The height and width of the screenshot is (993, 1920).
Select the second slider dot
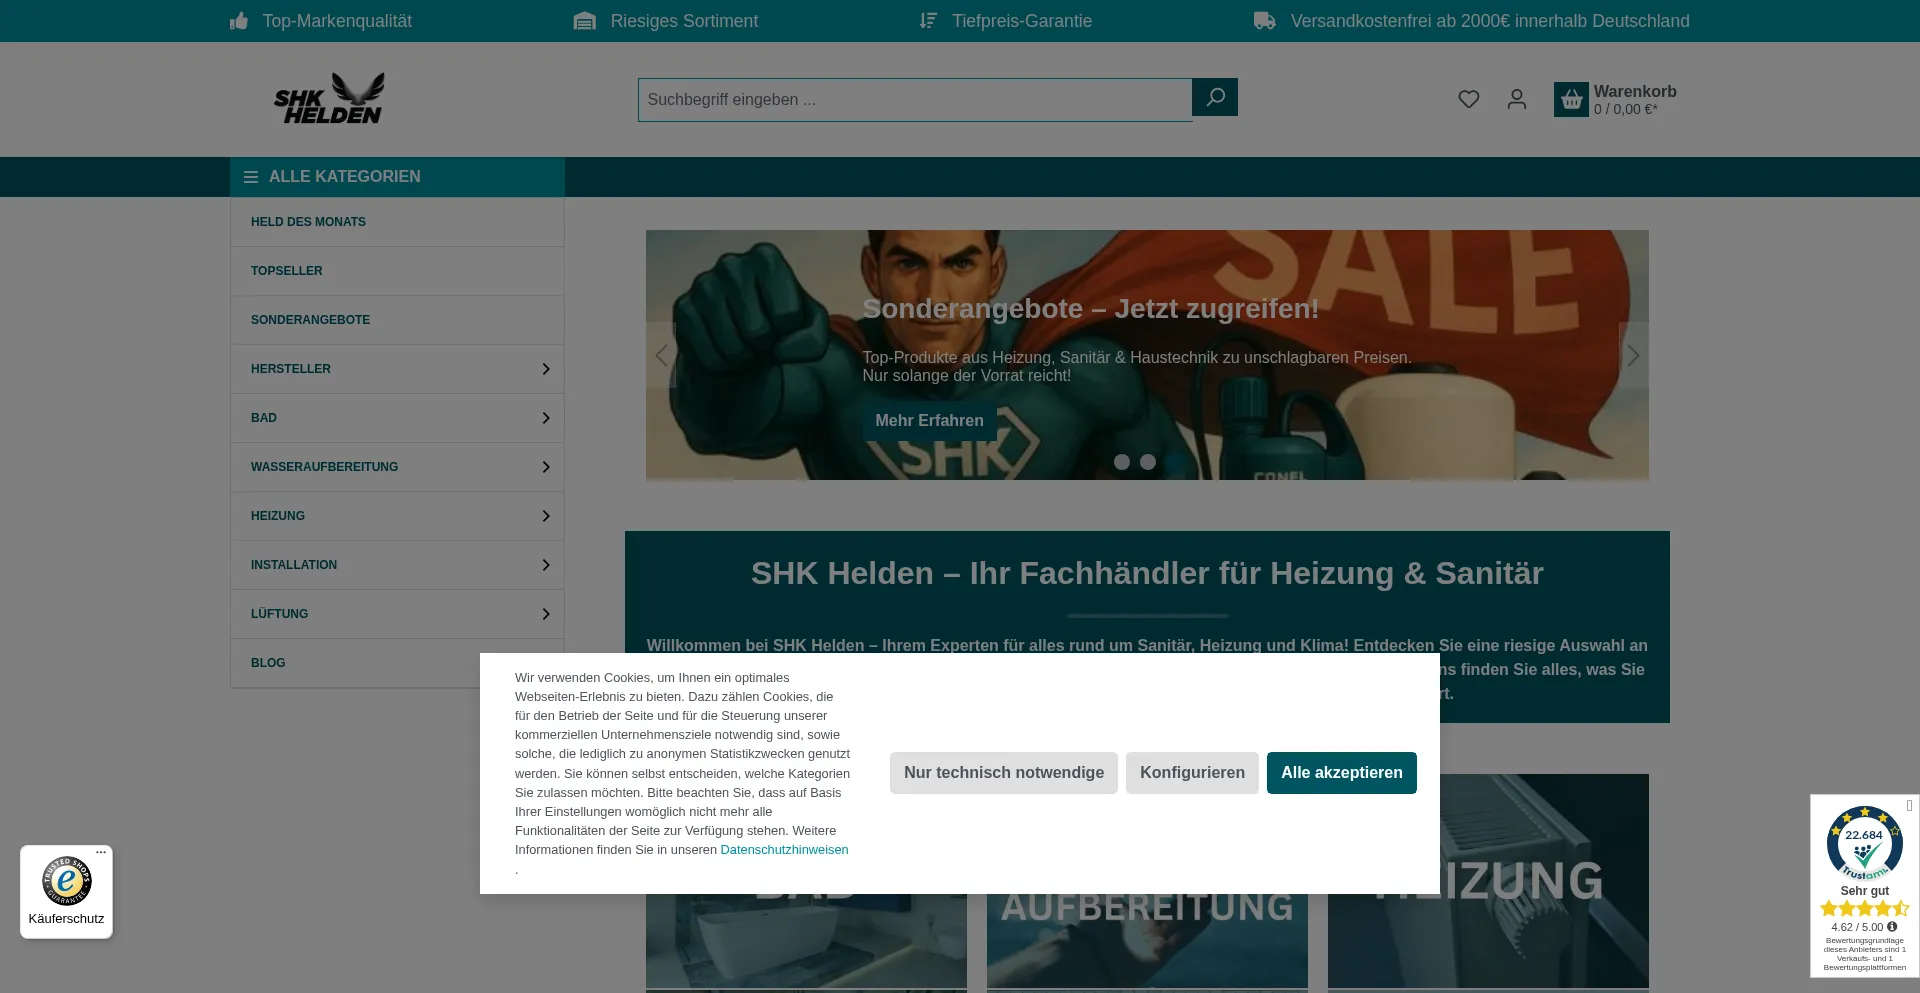click(1148, 462)
